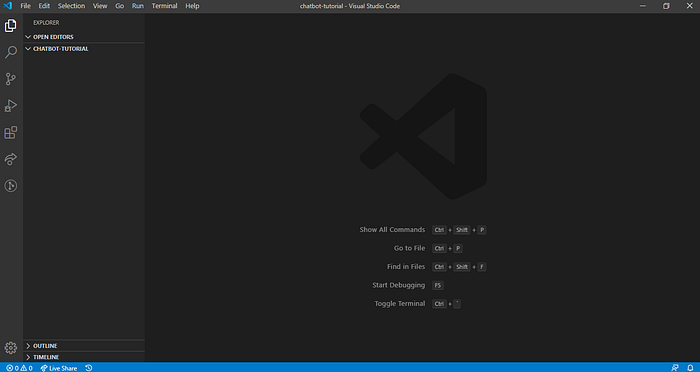Image resolution: width=700 pixels, height=372 pixels.
Task: Open the Git Graph style activity icon
Action: tap(11, 186)
